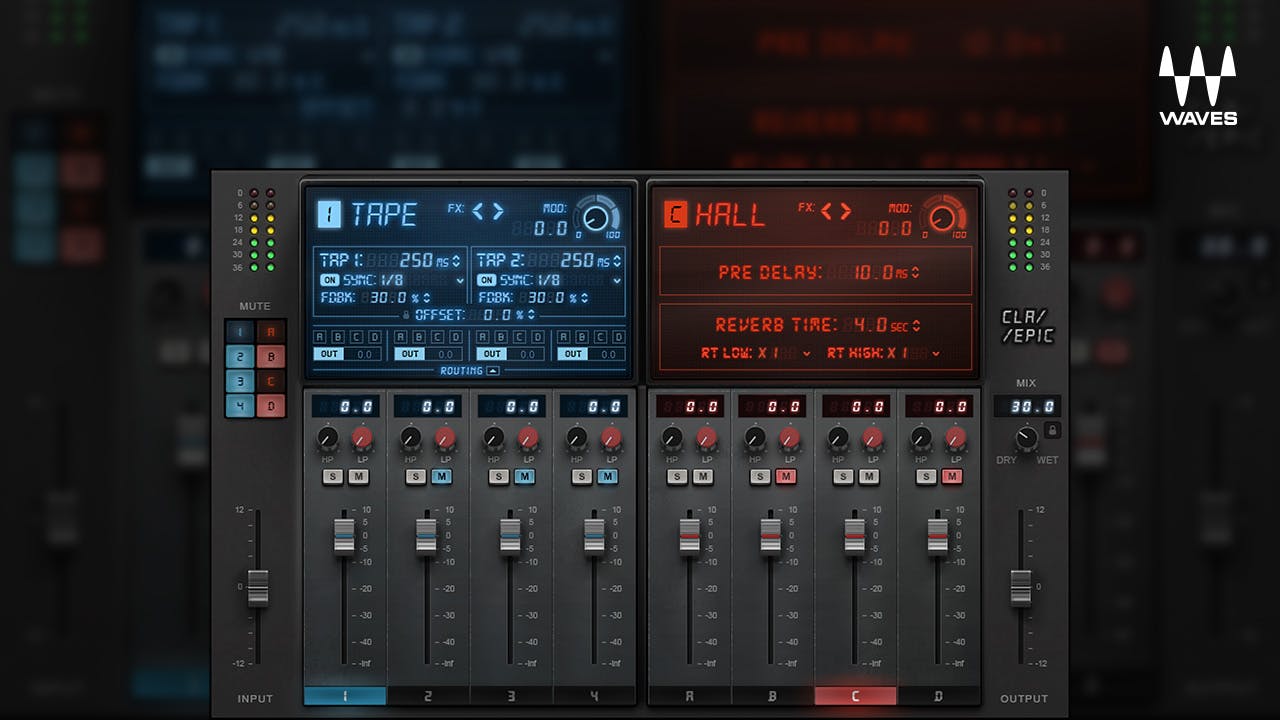Click the channel C level display 0.0
1280x720 pixels.
pos(856,406)
